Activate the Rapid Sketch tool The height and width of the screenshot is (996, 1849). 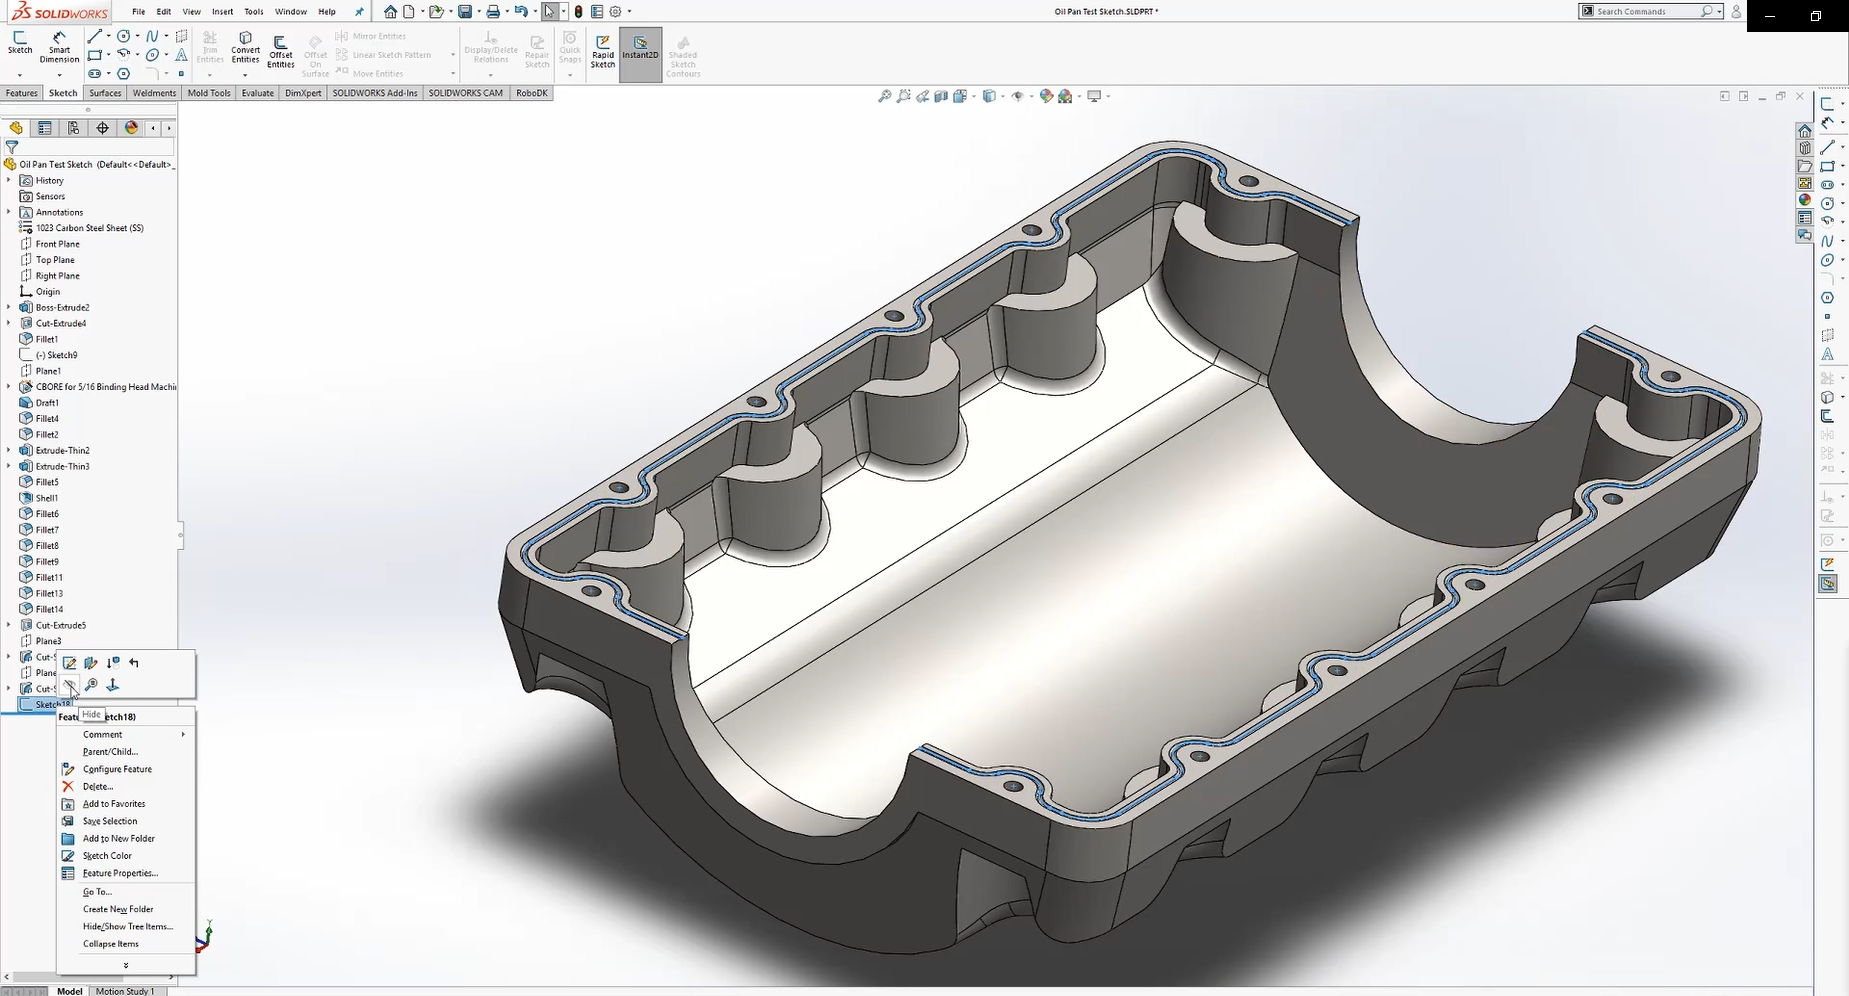(x=603, y=52)
